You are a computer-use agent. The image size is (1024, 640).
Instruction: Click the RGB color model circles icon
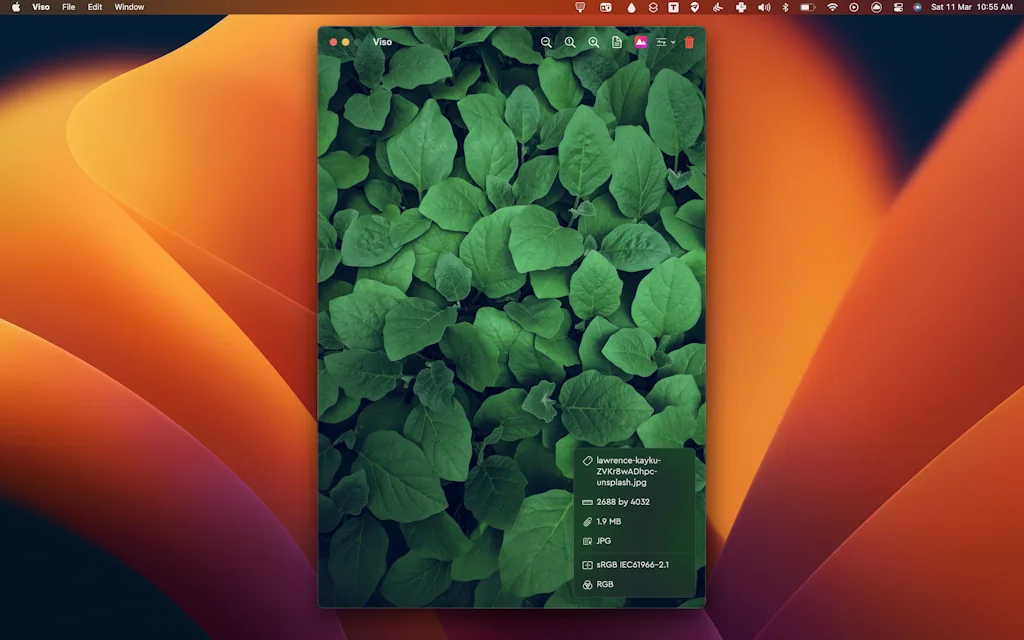588,585
